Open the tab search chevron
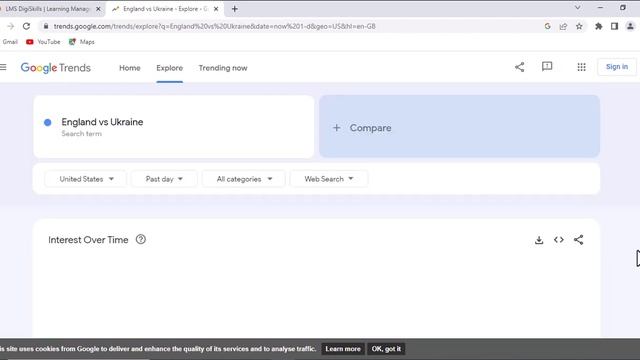The height and width of the screenshot is (360, 640). (578, 7)
